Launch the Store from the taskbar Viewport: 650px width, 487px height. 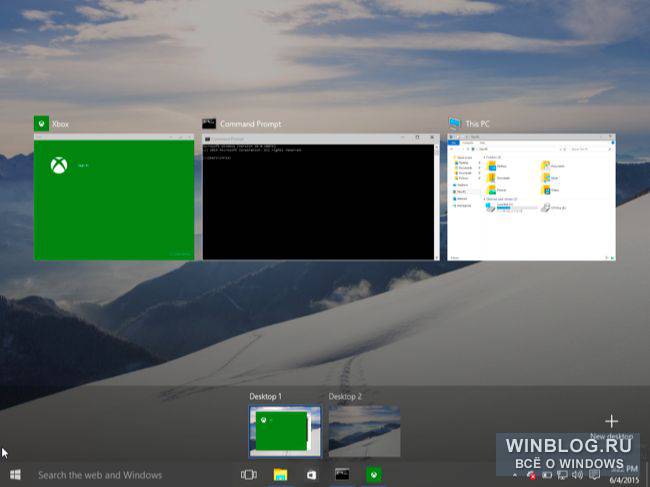point(311,475)
